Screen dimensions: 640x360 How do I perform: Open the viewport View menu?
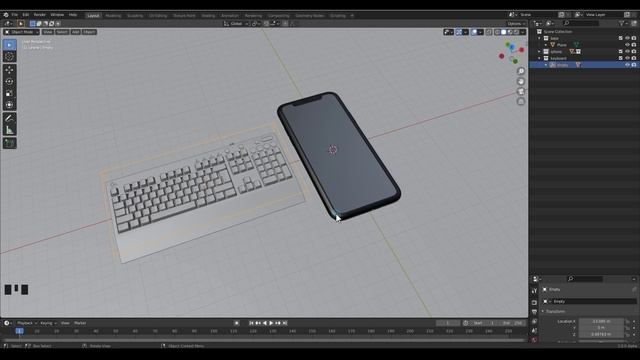[x=48, y=32]
